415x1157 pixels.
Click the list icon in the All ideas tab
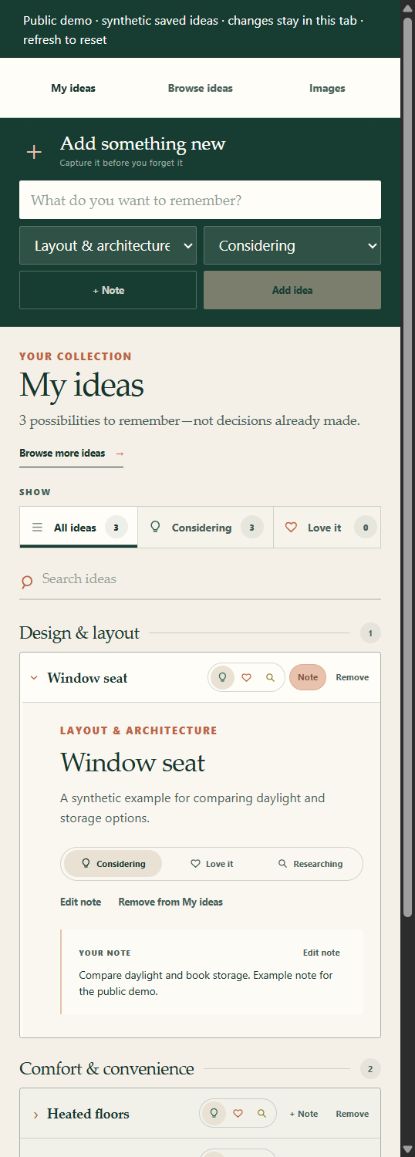(x=37, y=528)
